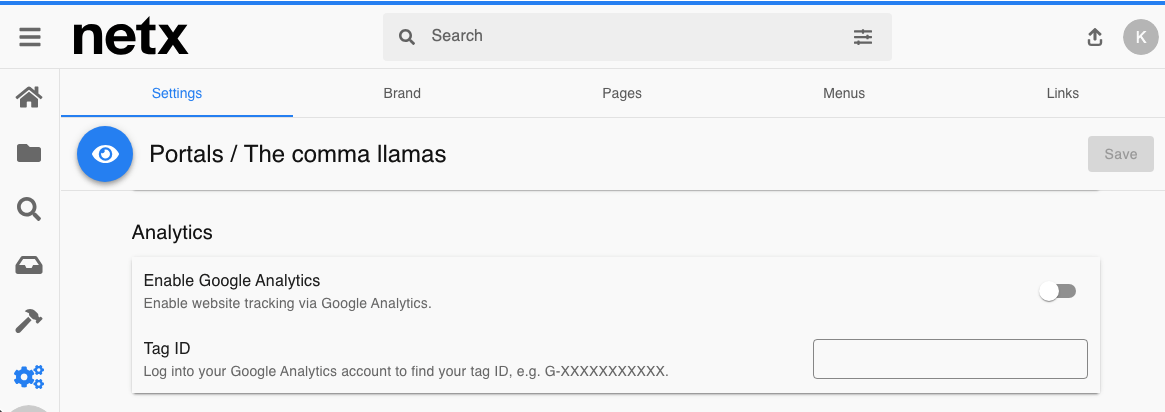Switch to the Brand tab
Screen dimensions: 1165x412
coord(402,94)
